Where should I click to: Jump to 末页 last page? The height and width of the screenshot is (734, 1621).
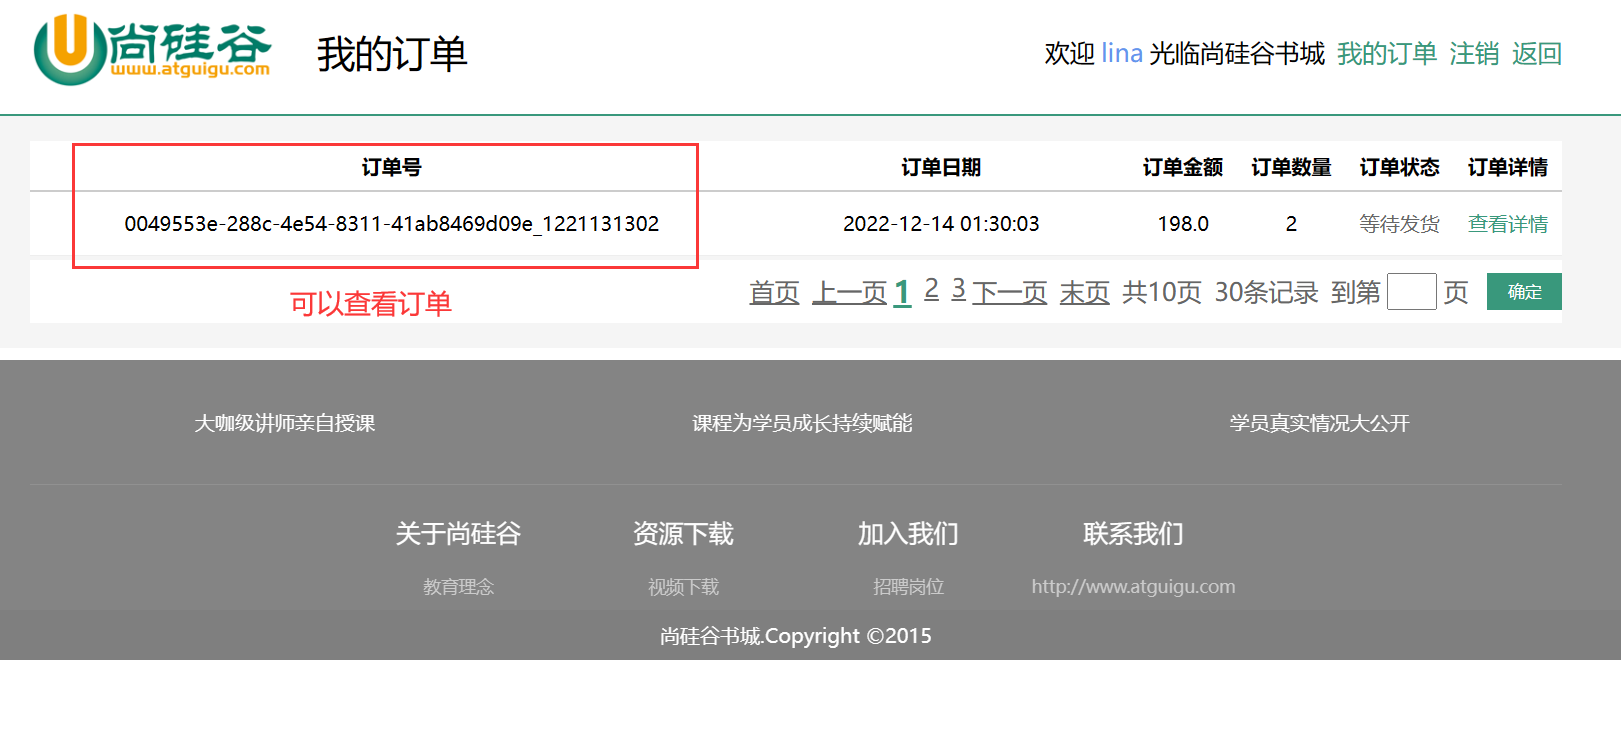tap(1084, 292)
